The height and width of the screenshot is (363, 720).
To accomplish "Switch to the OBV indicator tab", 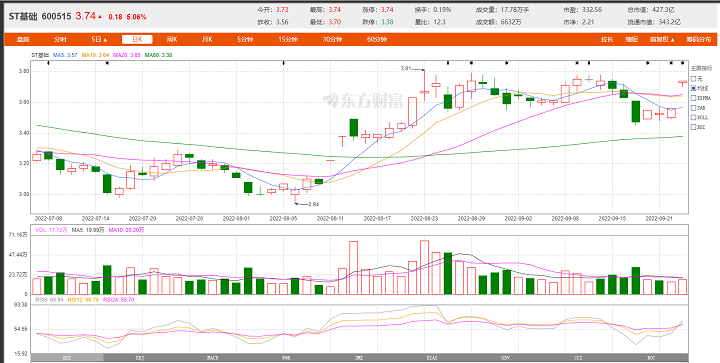I will (x=505, y=357).
